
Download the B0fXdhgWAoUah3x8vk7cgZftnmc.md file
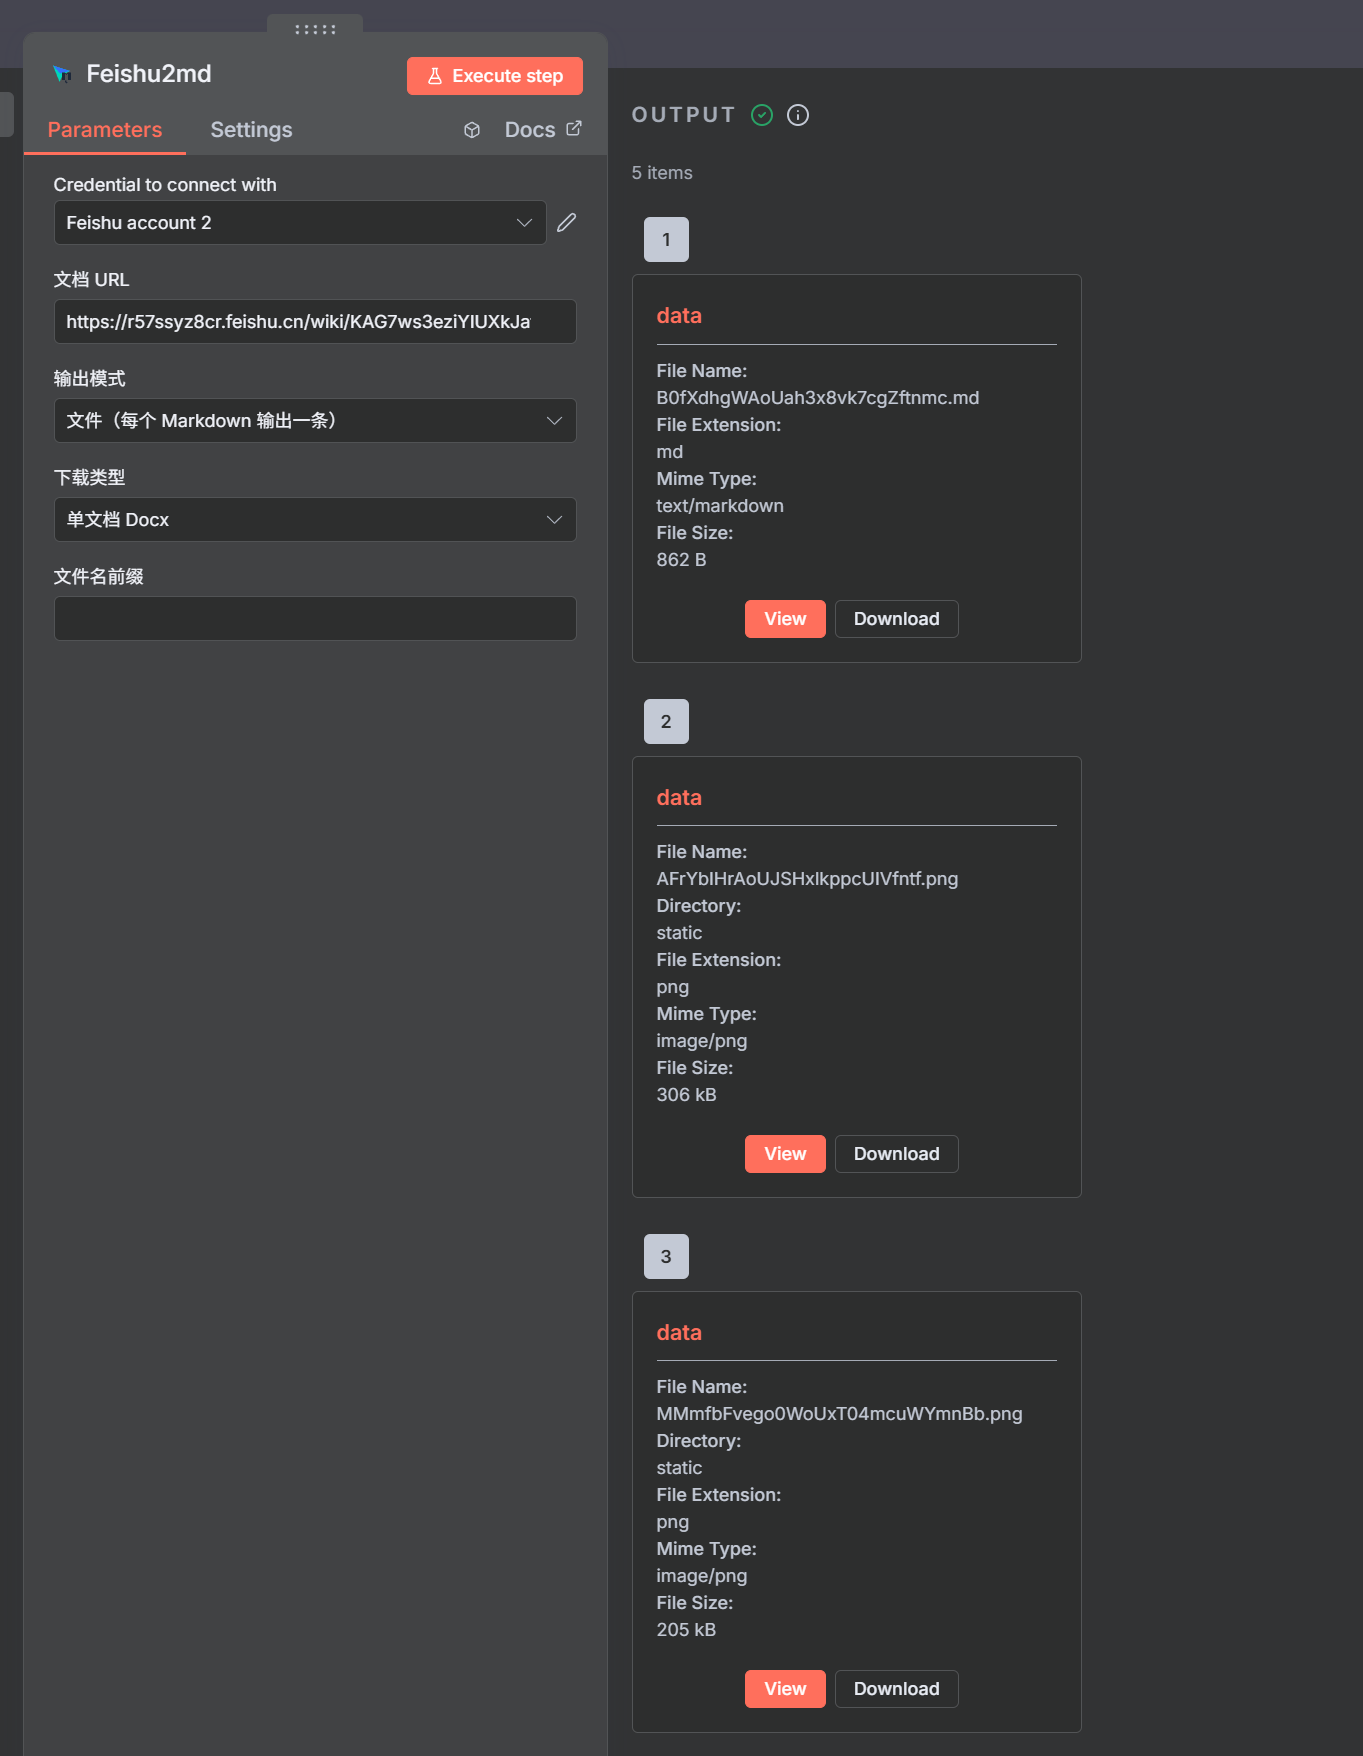click(897, 619)
